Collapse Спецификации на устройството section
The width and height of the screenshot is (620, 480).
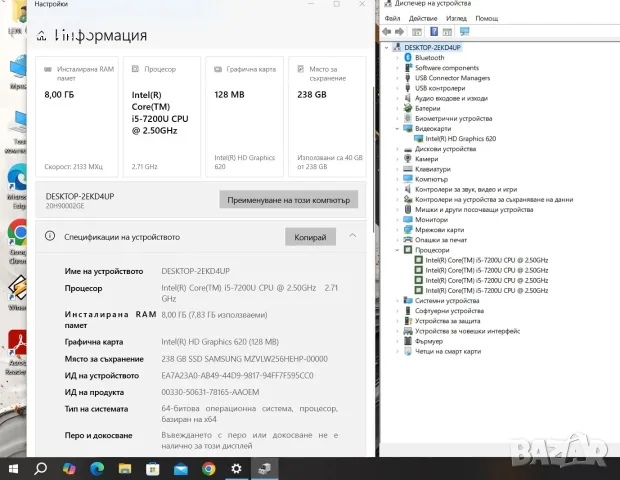(353, 236)
